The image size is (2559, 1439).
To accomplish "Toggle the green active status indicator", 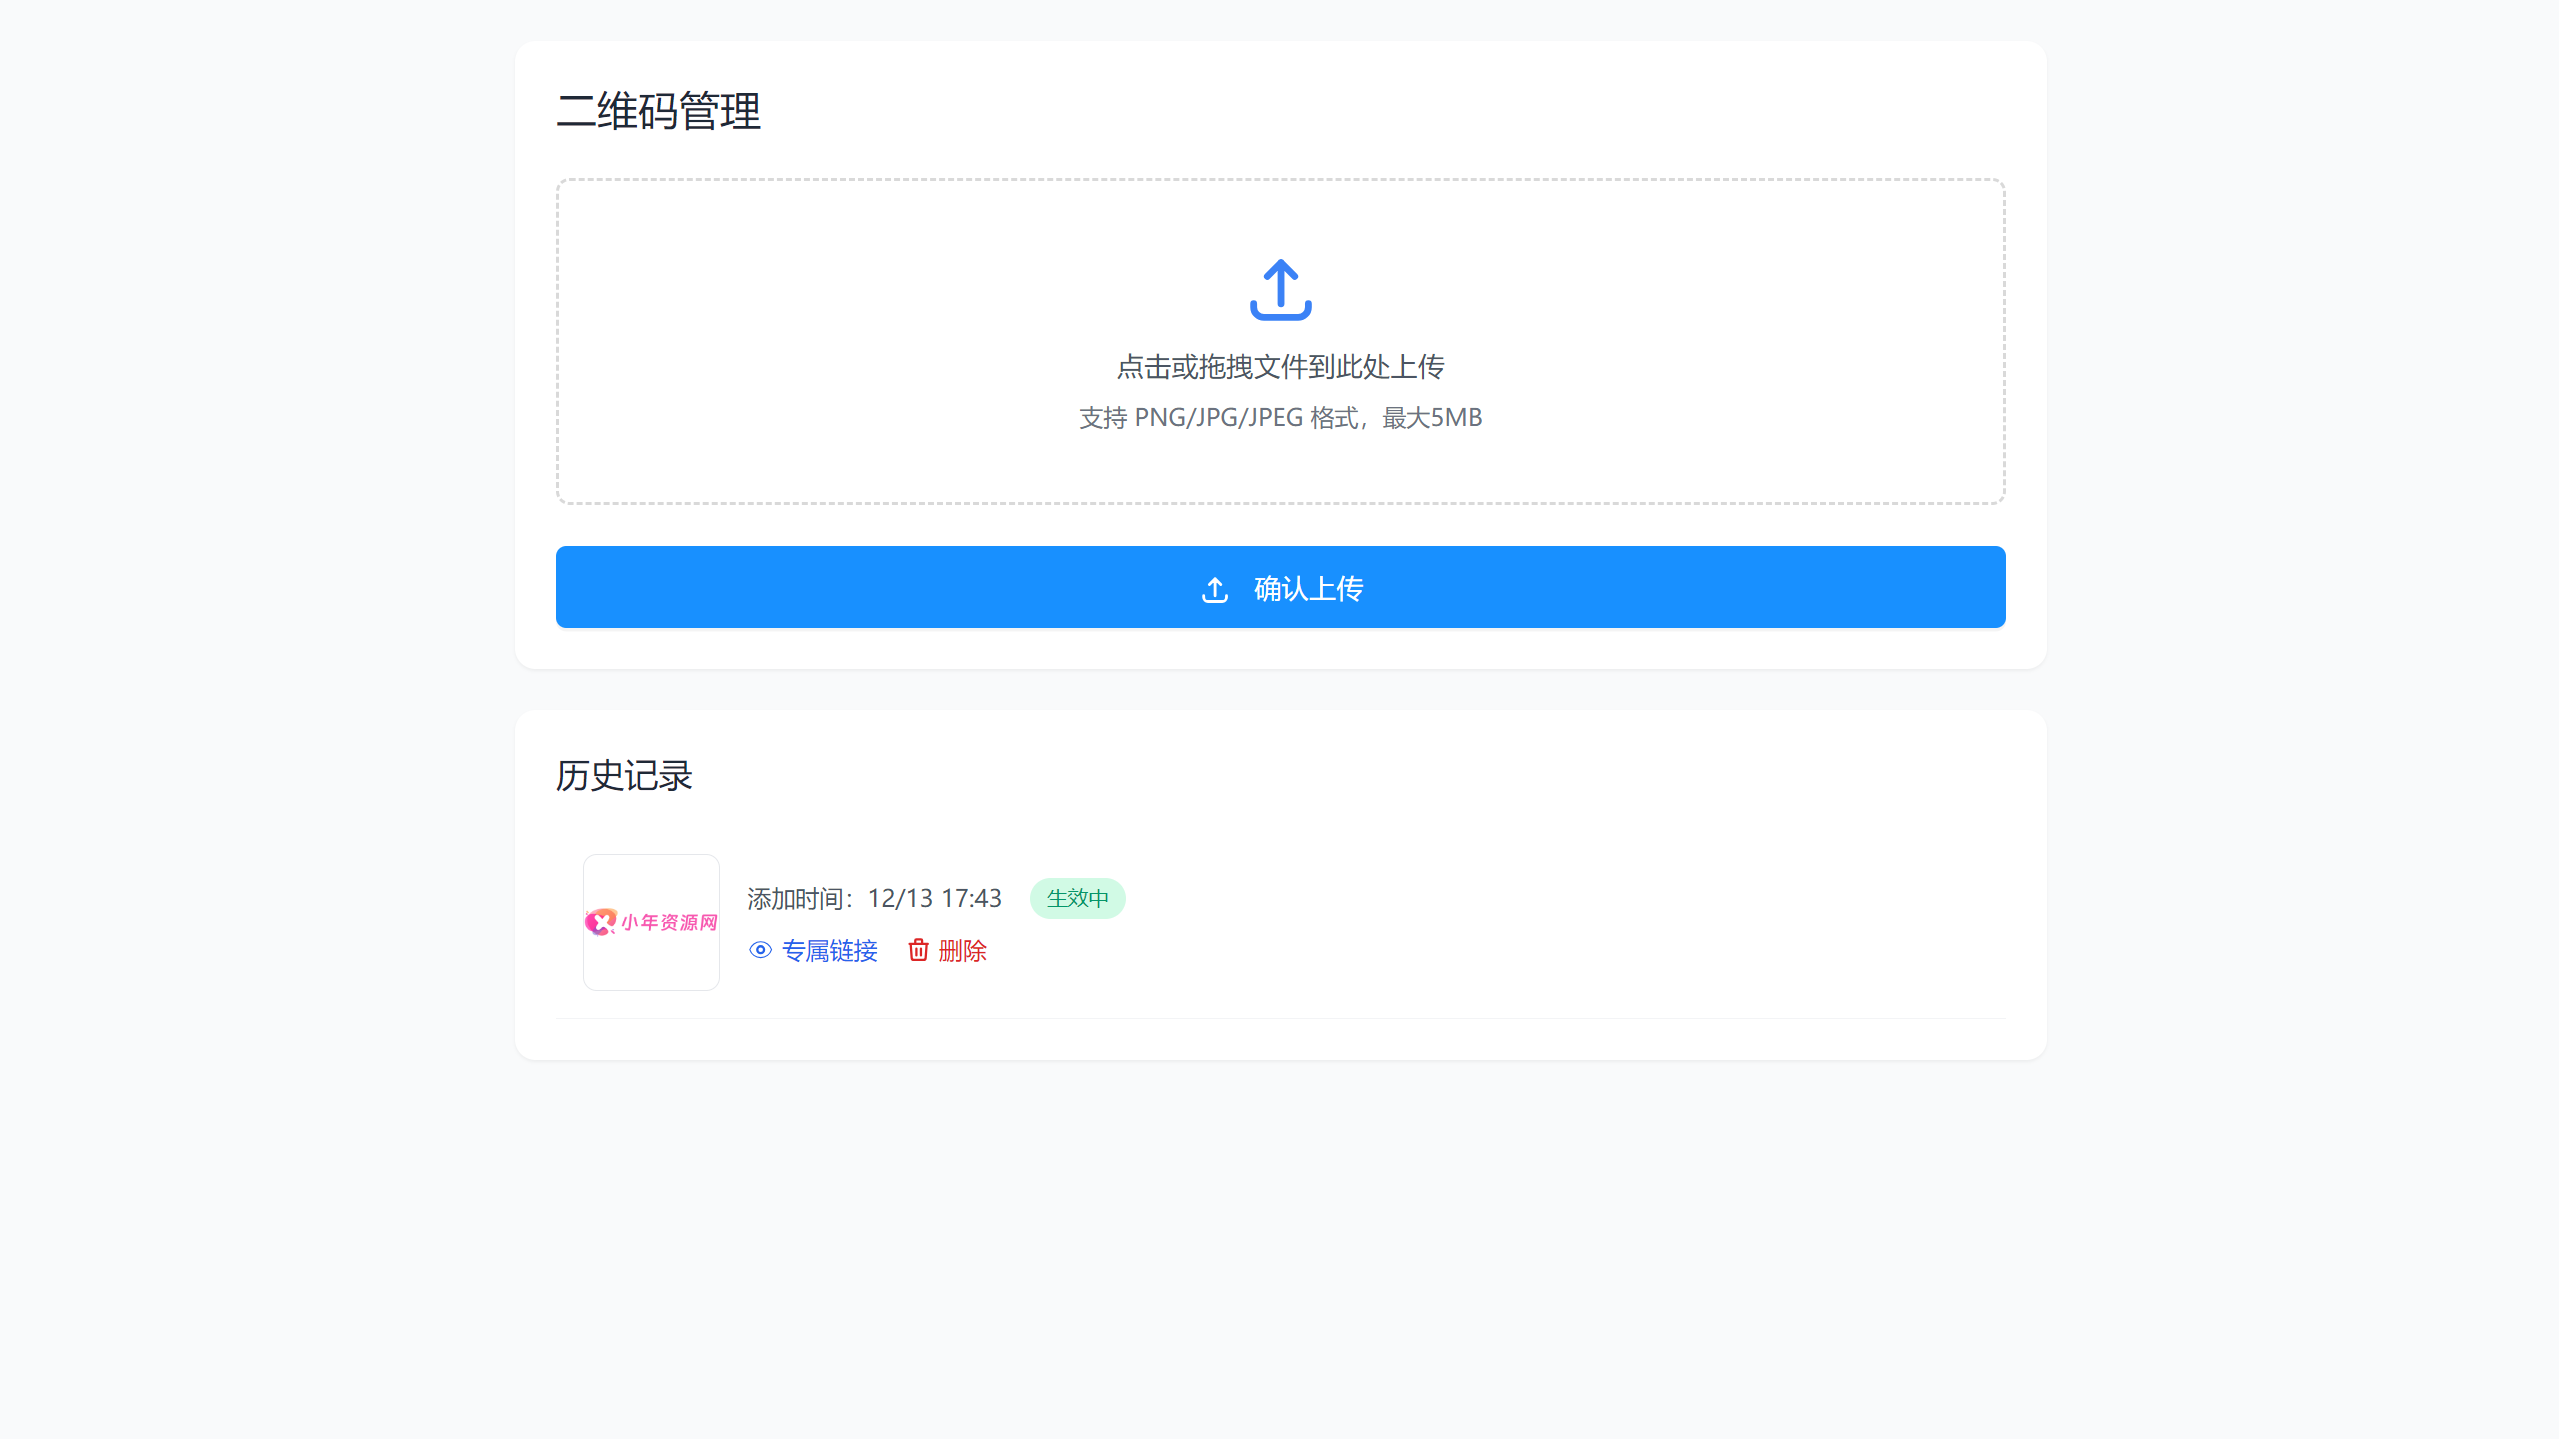I will pos(1077,898).
